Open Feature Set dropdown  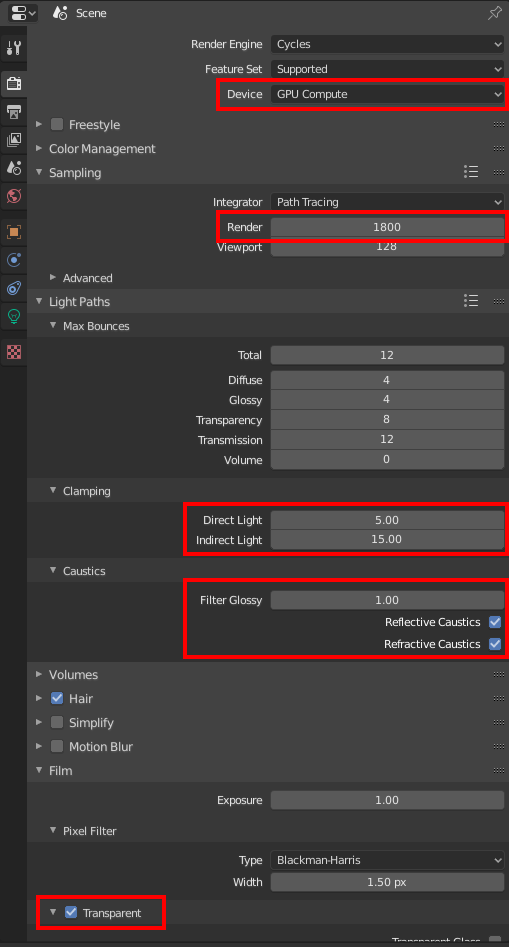(x=387, y=69)
